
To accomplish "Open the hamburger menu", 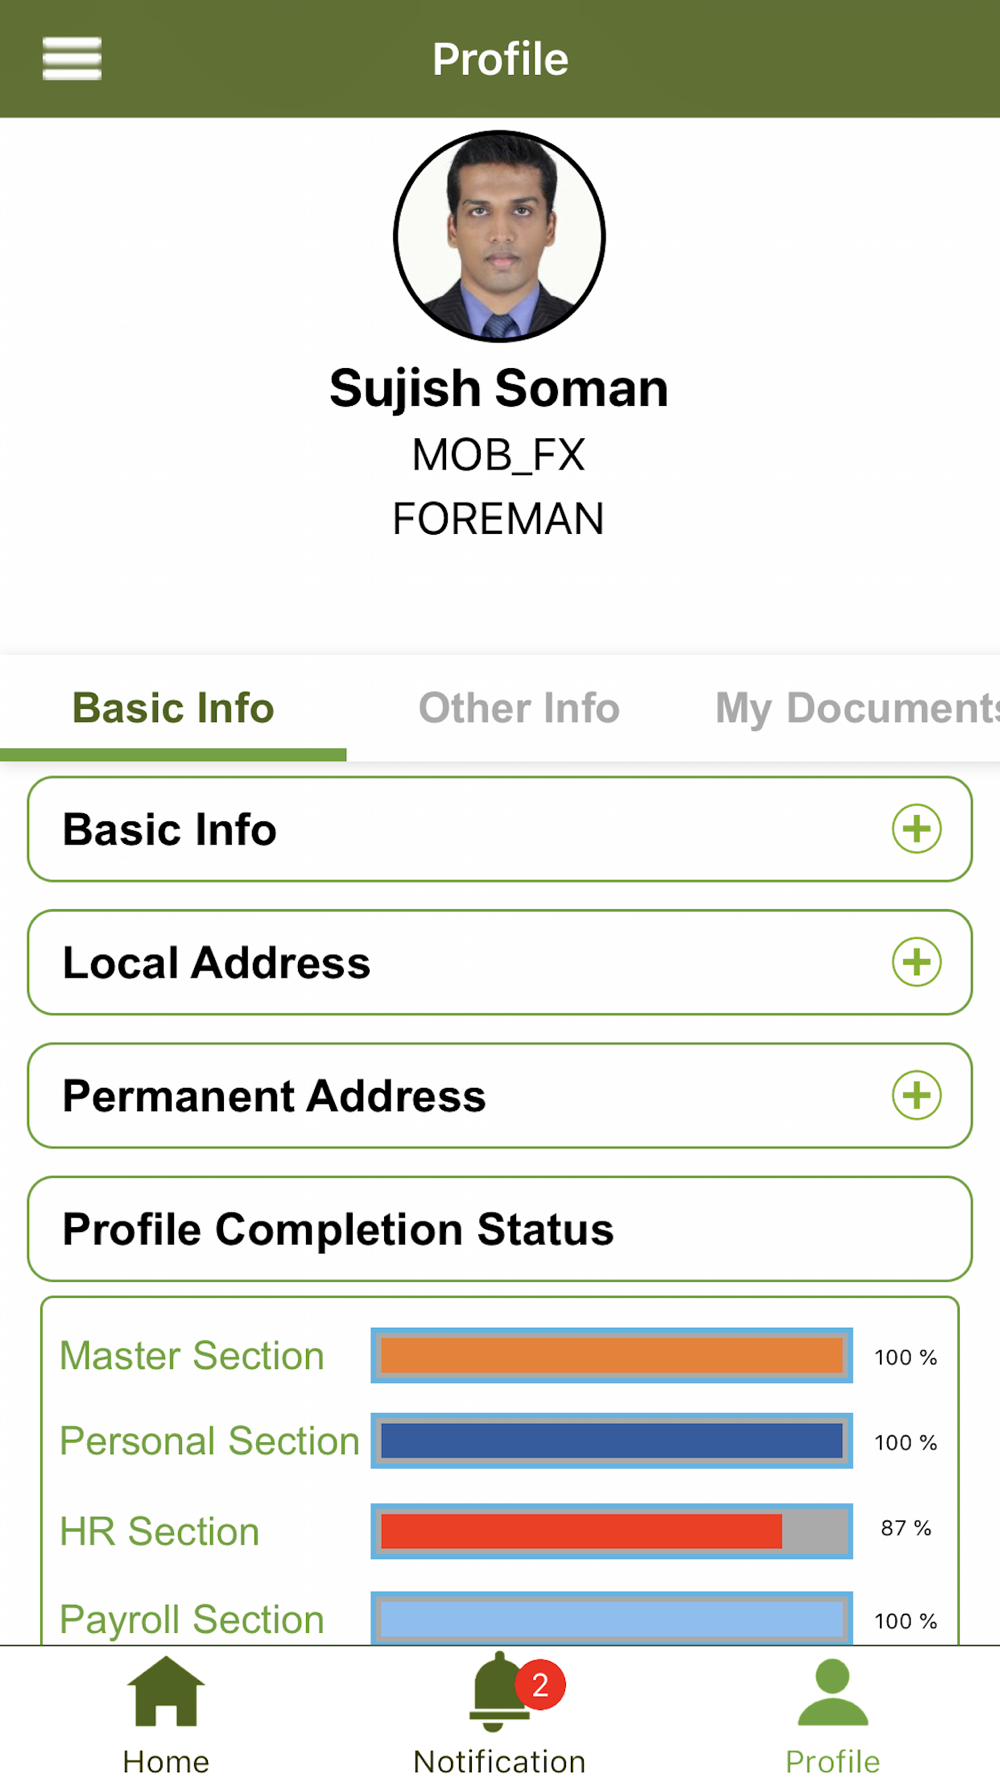I will point(72,58).
